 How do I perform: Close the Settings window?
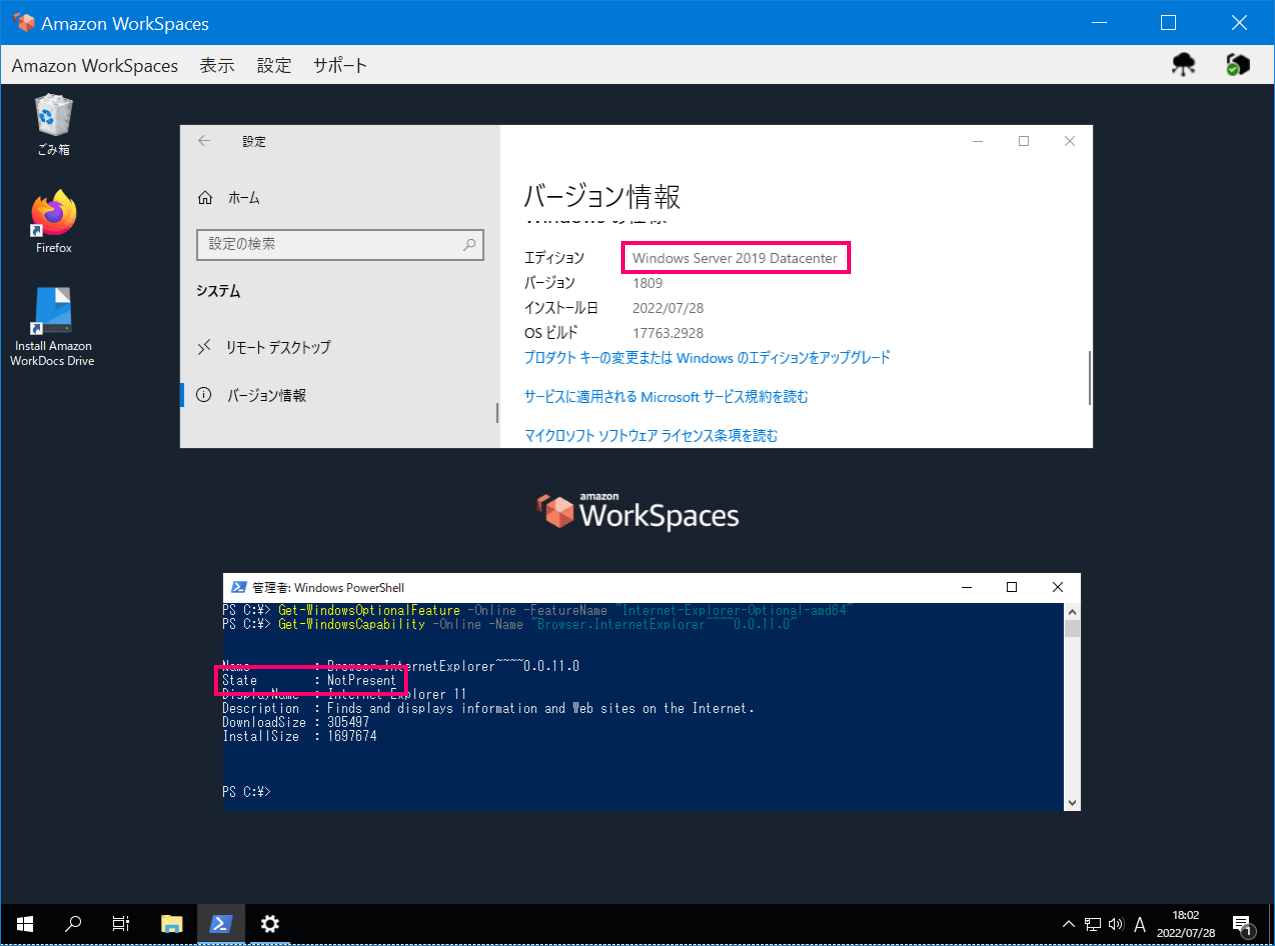click(x=1070, y=141)
